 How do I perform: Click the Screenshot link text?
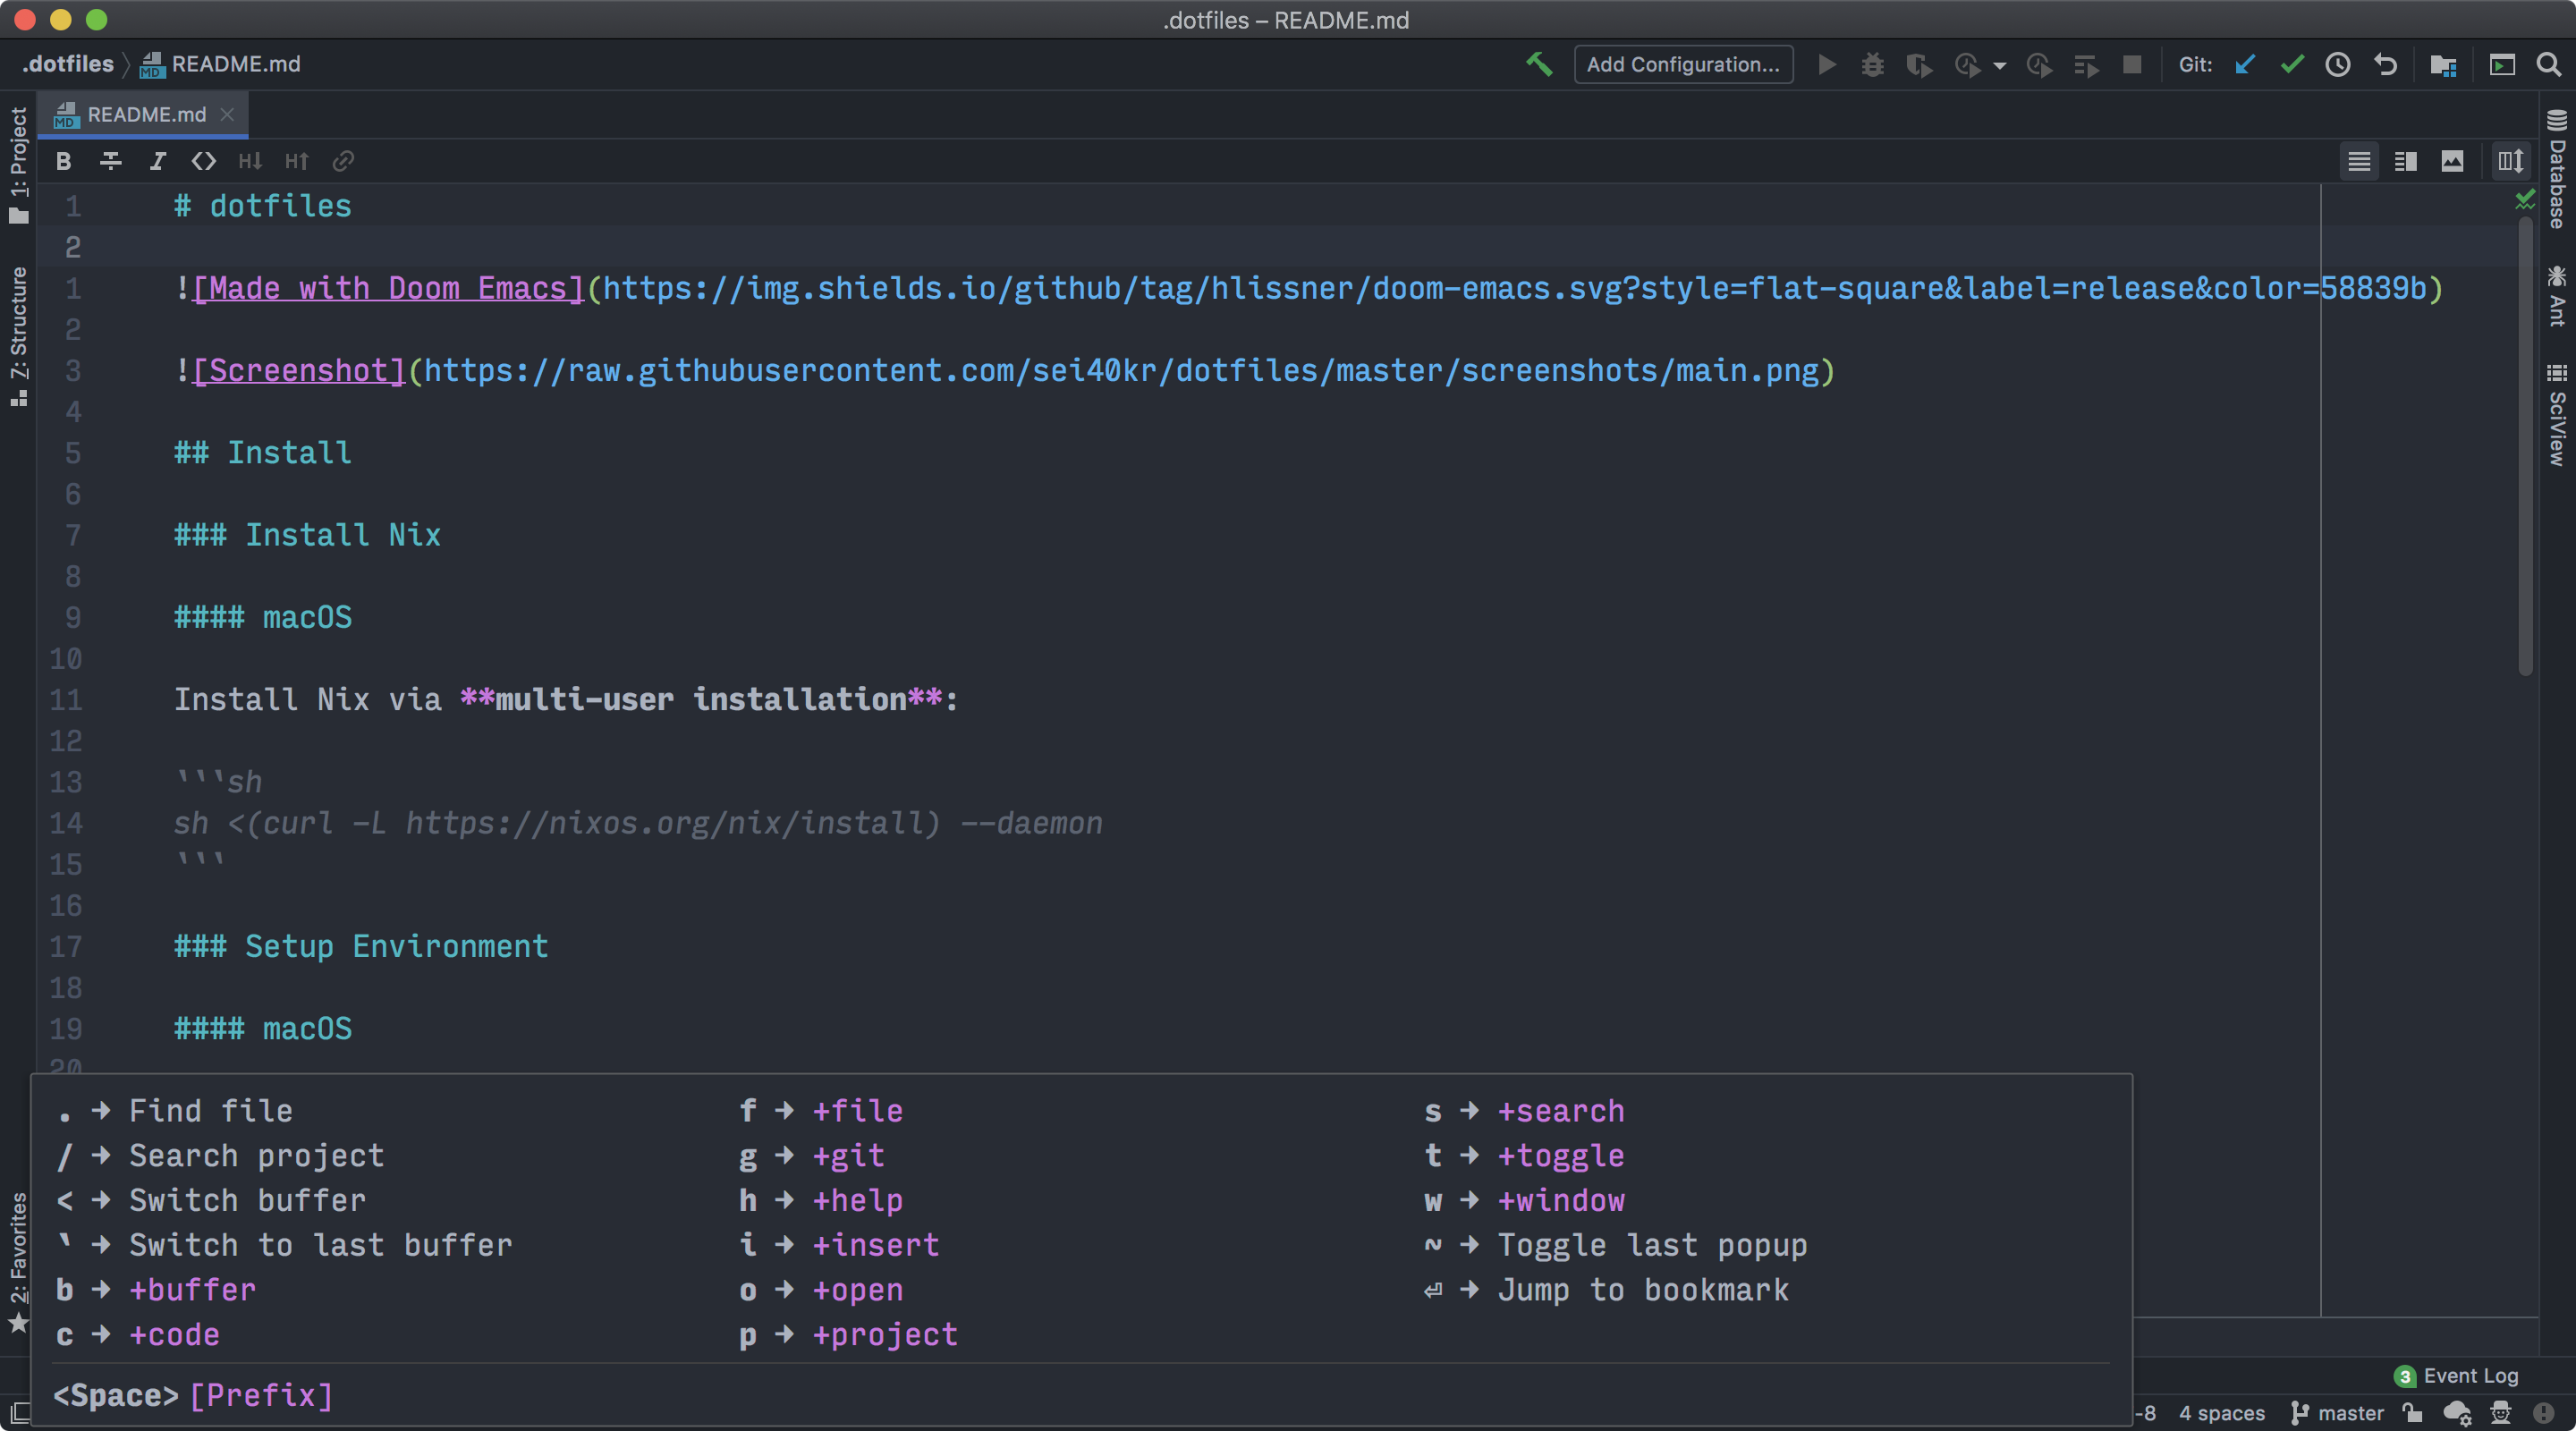[299, 371]
